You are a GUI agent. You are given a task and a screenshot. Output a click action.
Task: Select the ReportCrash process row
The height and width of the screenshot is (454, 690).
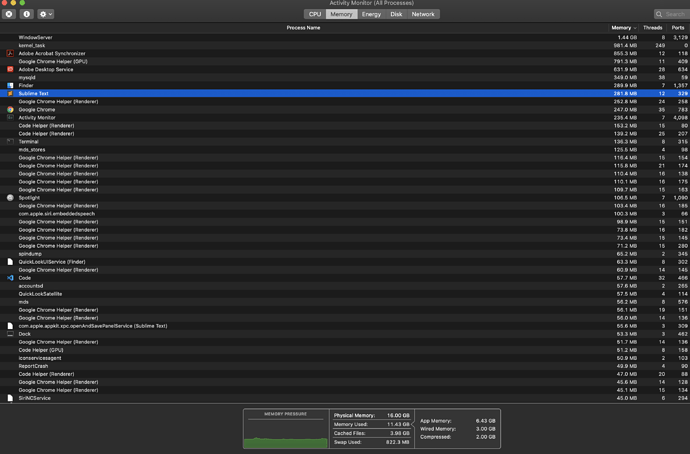(x=345, y=366)
